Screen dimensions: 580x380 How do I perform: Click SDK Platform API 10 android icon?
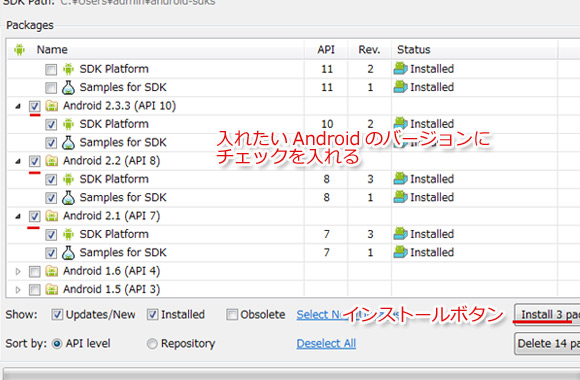click(x=68, y=124)
